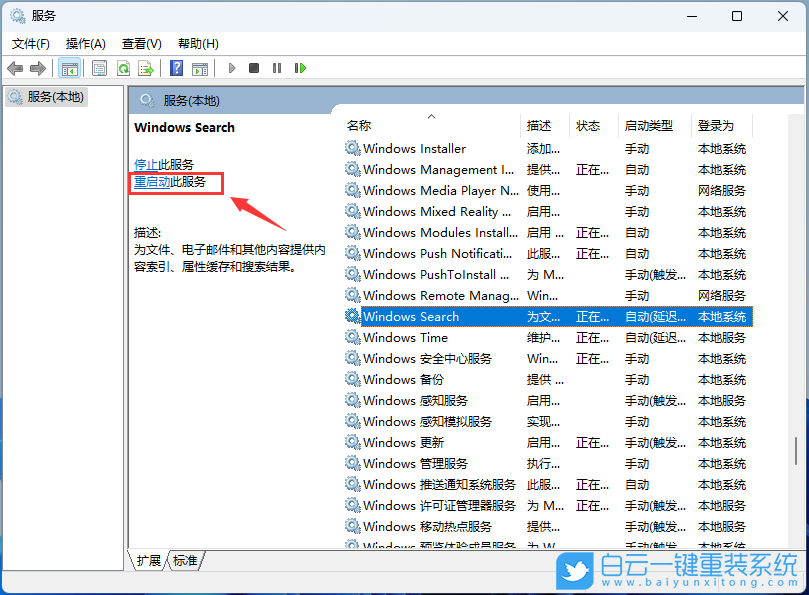Open the 操作(A) menu

85,43
